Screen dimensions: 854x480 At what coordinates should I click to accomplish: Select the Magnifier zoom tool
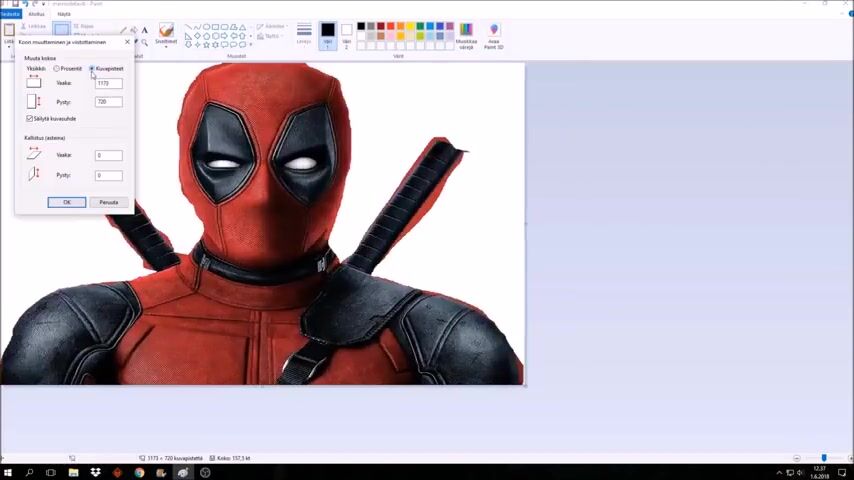point(144,42)
